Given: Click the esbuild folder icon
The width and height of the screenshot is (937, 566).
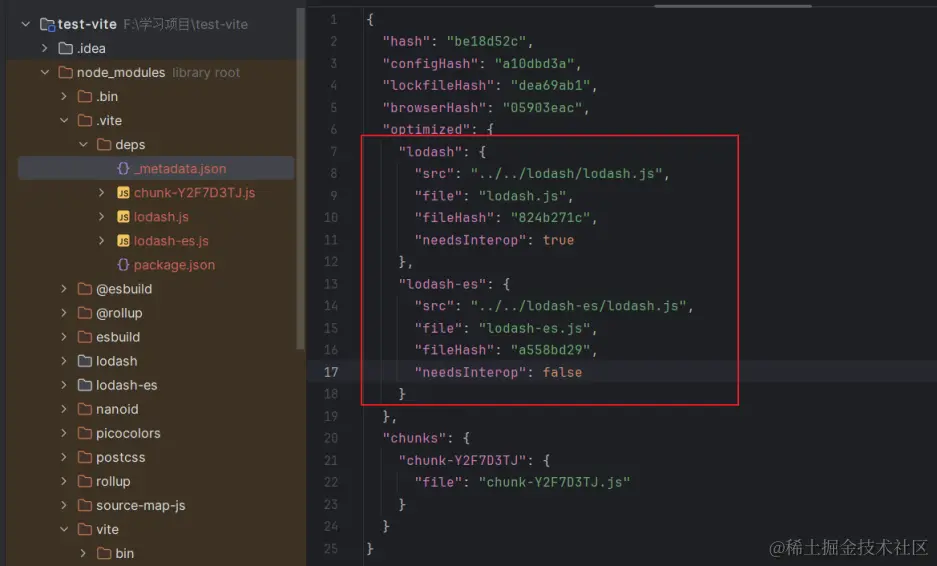Looking at the screenshot, I should click(85, 336).
